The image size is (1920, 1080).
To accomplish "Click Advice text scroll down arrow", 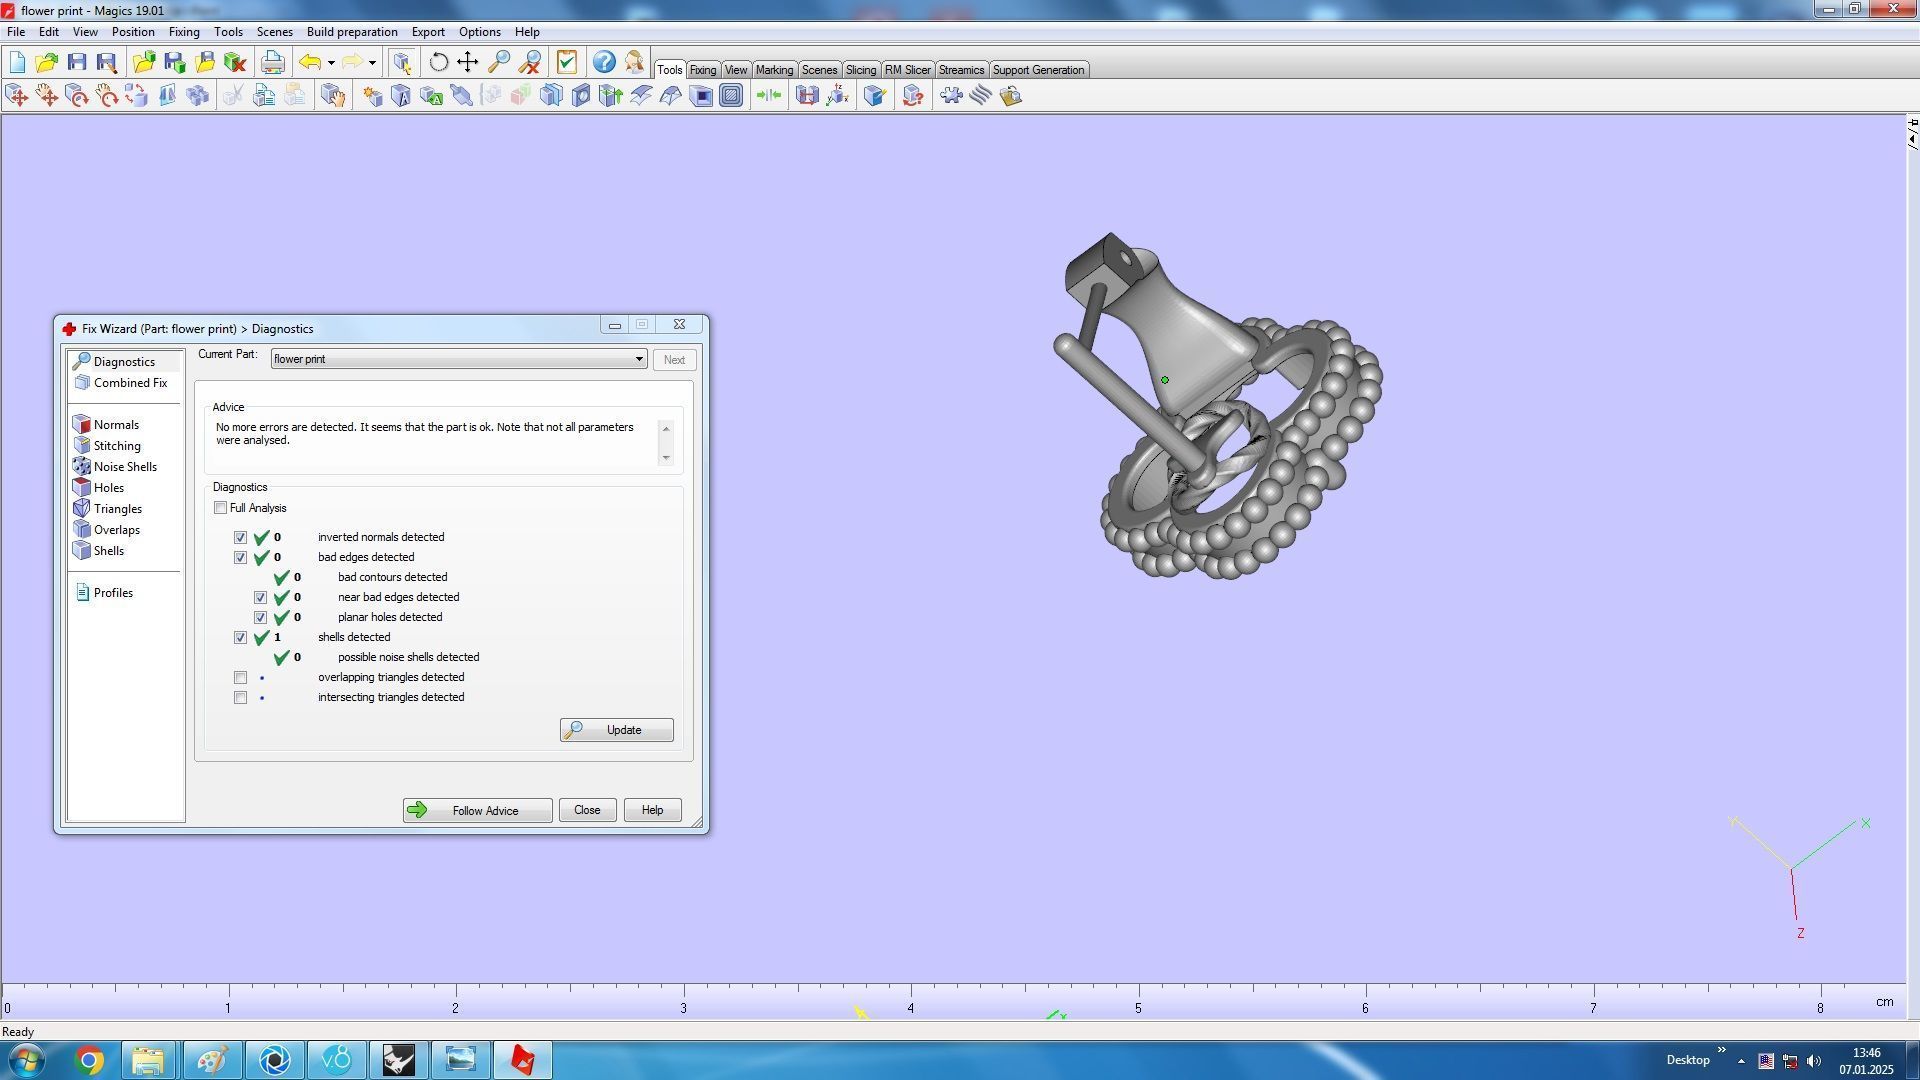I will [x=666, y=458].
